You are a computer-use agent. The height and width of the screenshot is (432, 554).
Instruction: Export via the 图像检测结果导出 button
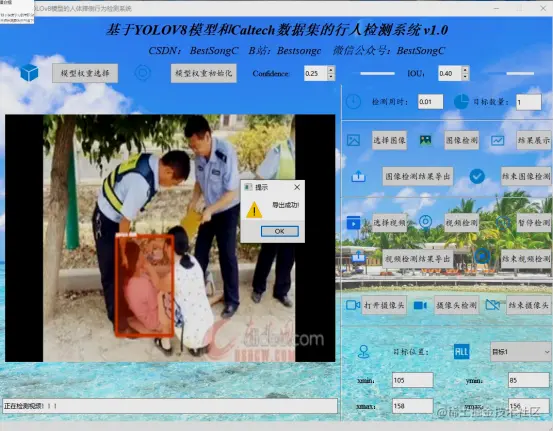(x=418, y=176)
